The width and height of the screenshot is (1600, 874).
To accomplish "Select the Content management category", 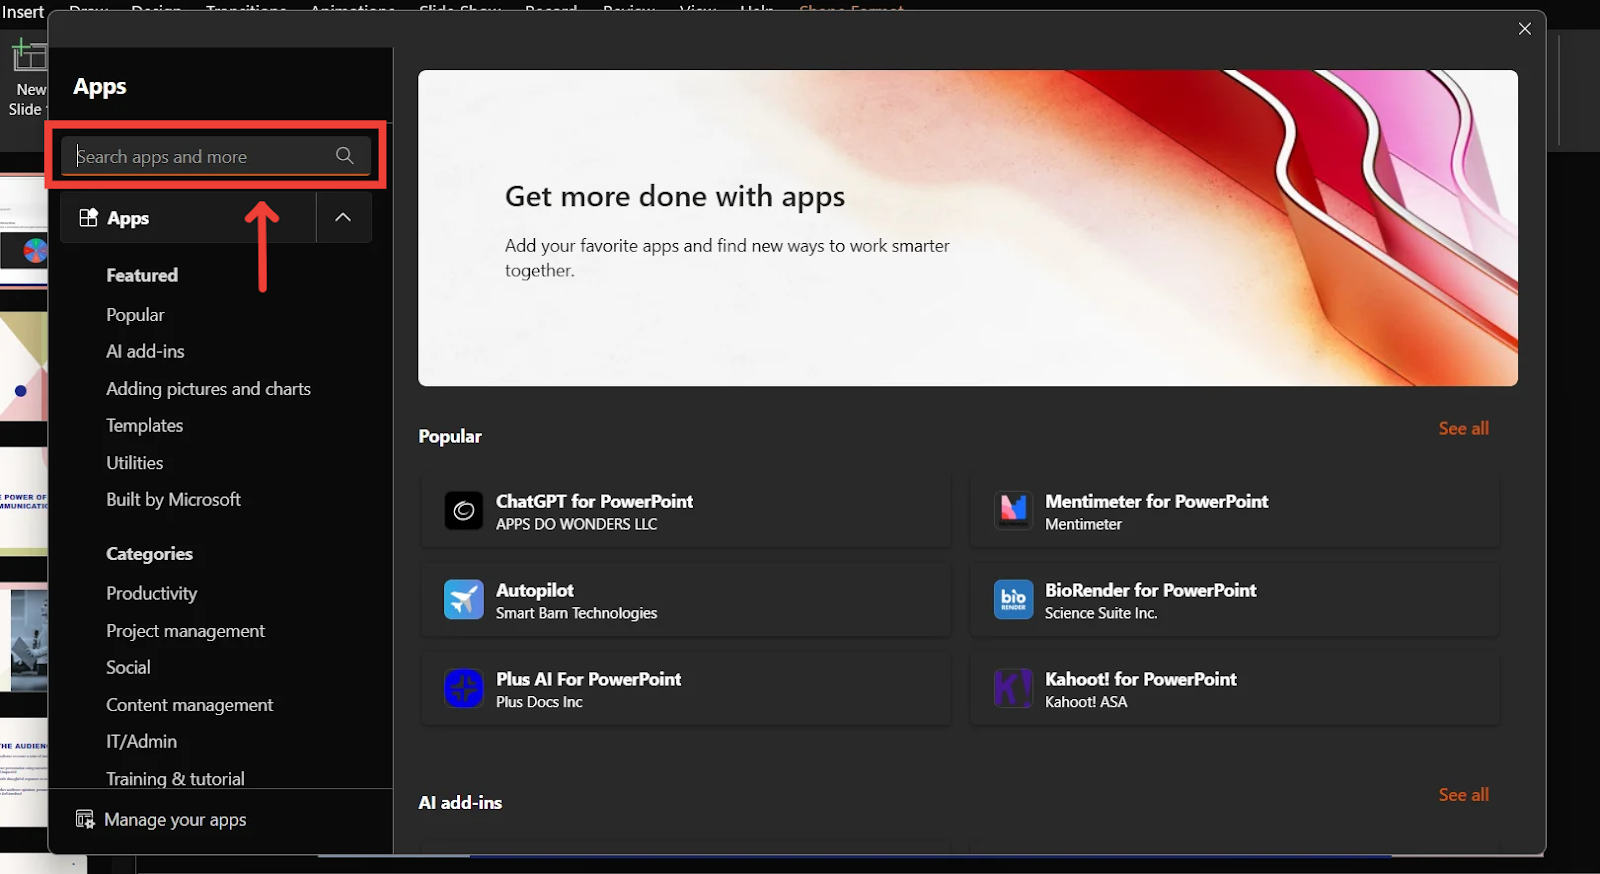I will coord(189,705).
